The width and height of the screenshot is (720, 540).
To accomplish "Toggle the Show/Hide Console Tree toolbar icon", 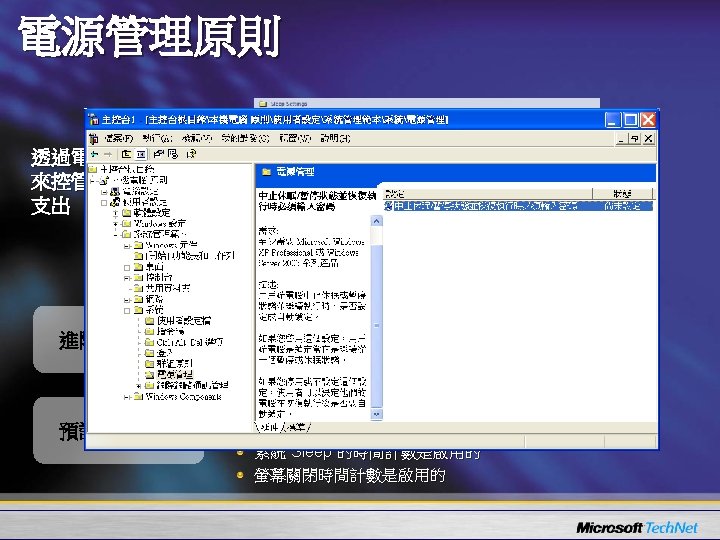I will (x=141, y=154).
